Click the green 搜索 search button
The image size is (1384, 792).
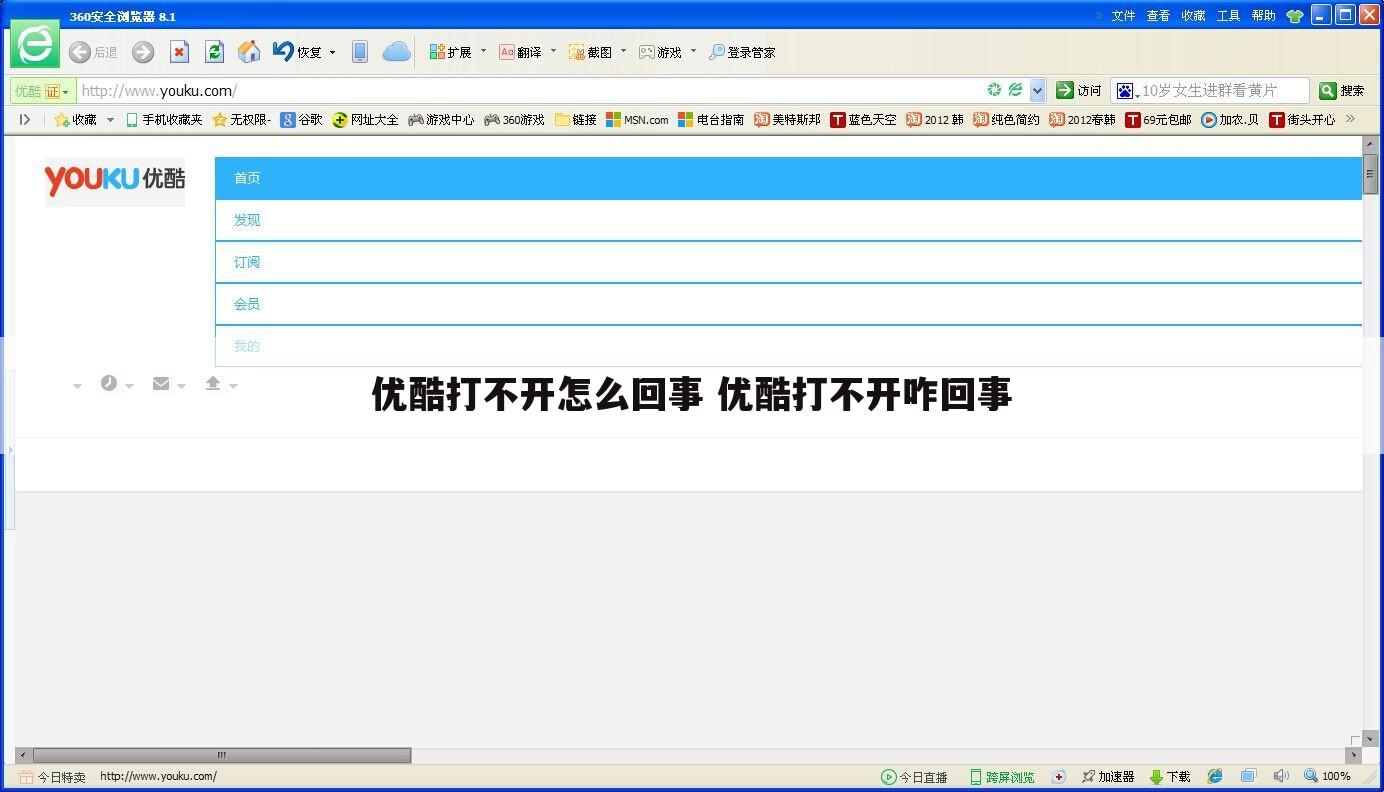1342,91
